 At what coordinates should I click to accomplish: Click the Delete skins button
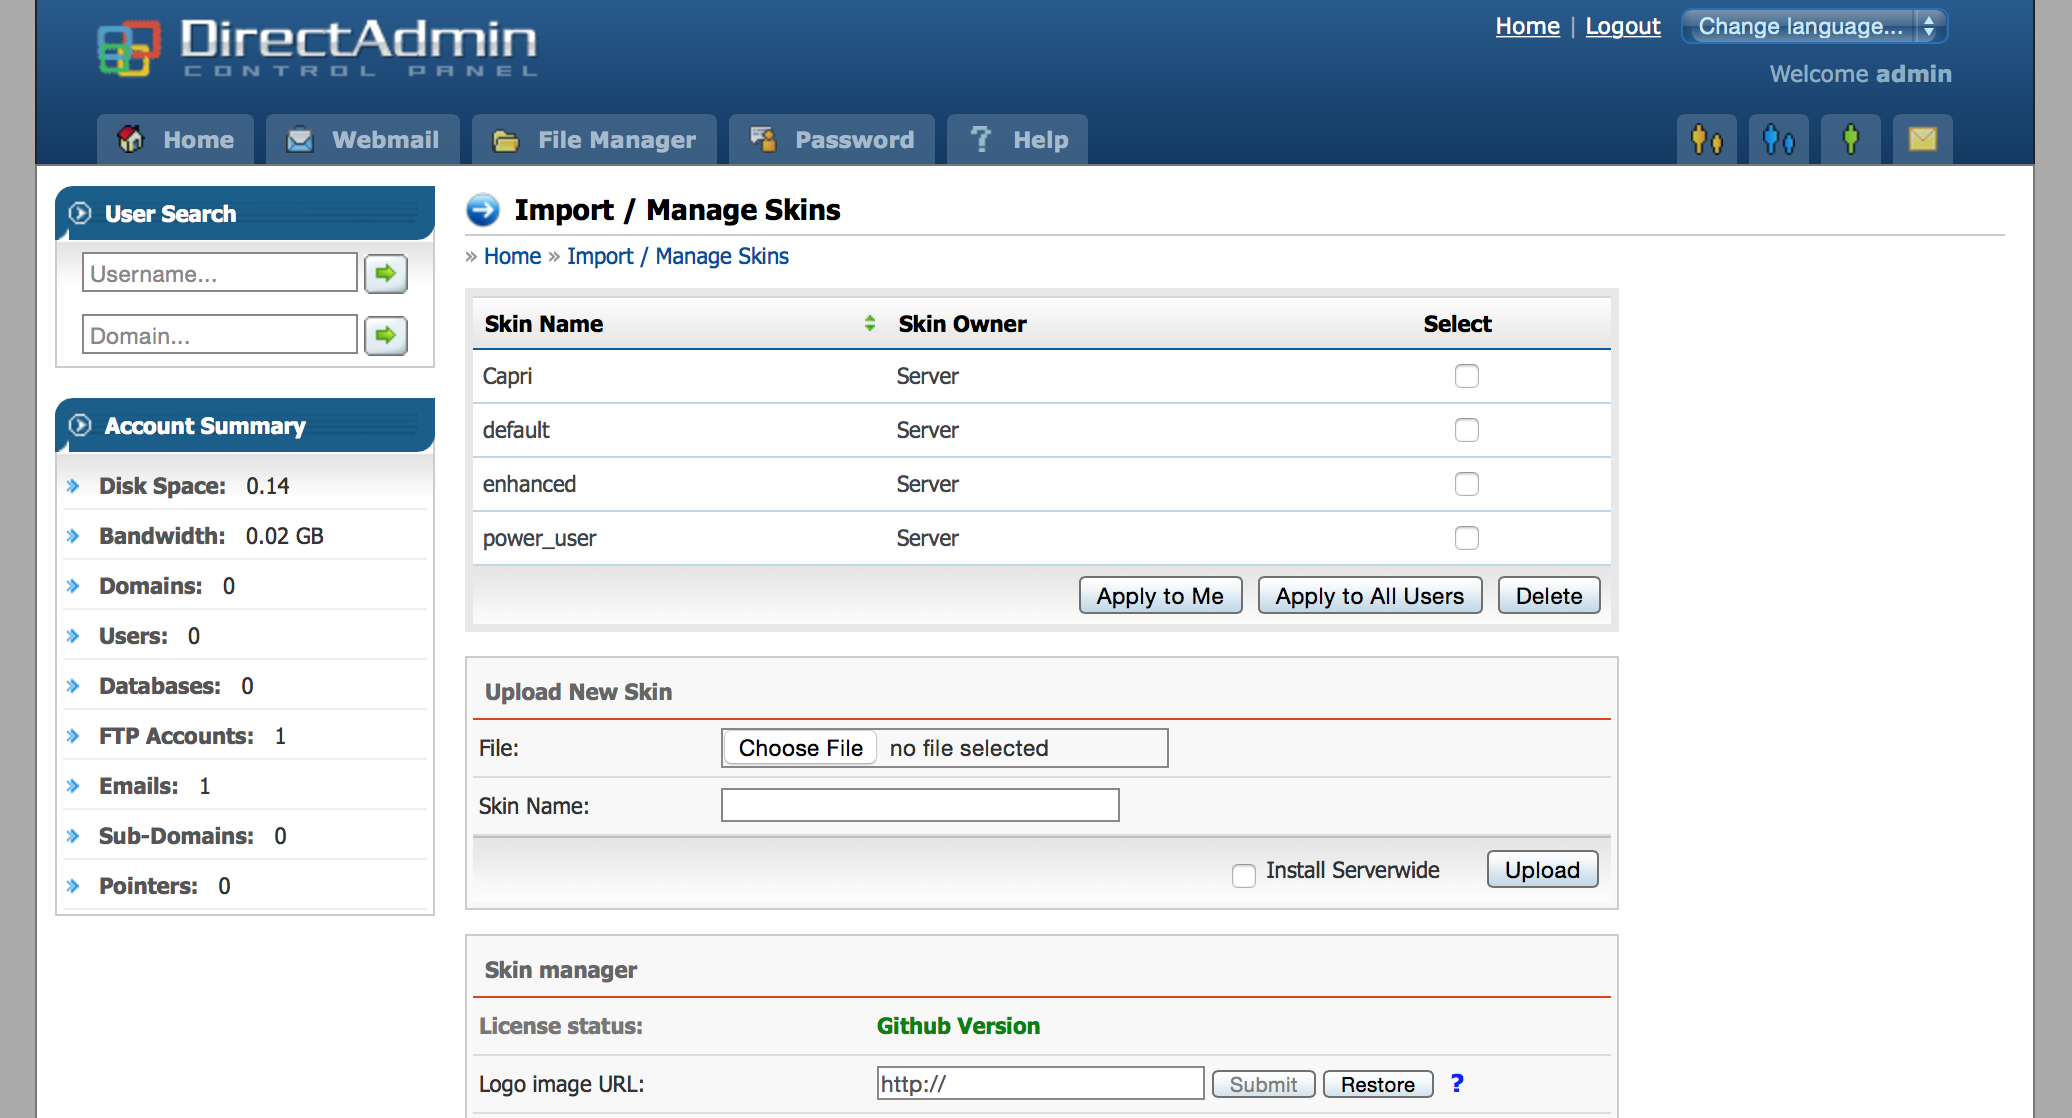1549,596
